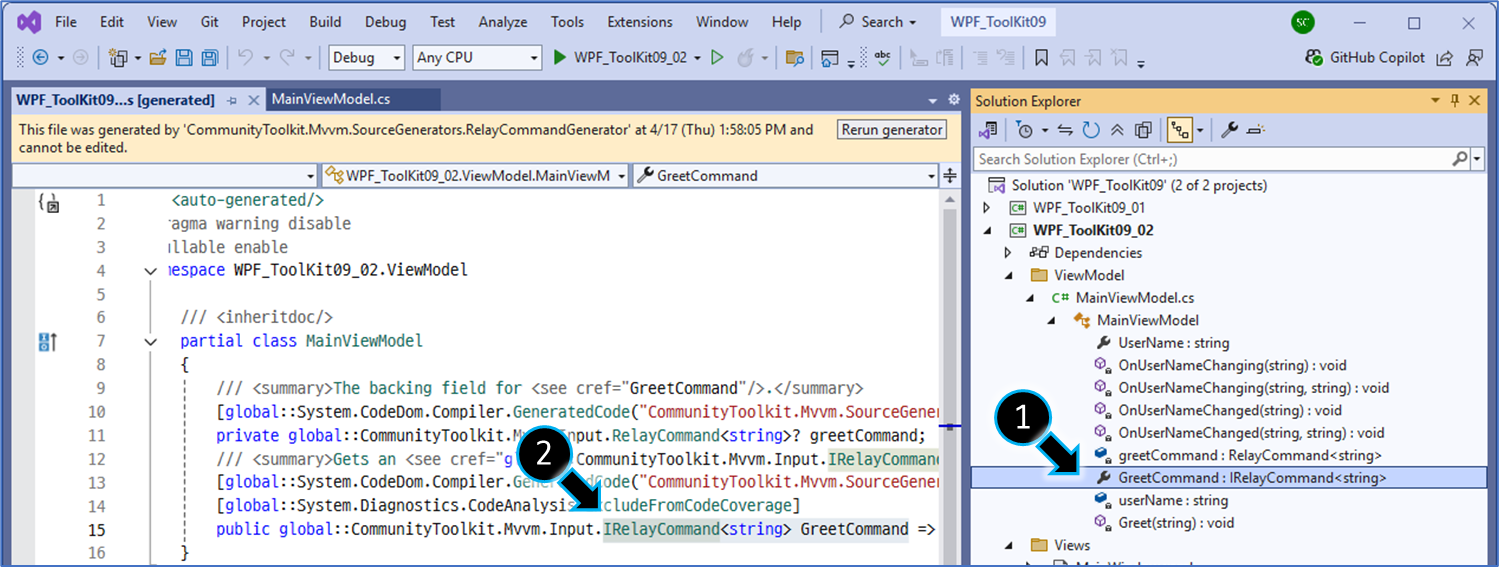Toggle the highlighted class view nesting button
The image size is (1499, 567).
pos(1181,130)
